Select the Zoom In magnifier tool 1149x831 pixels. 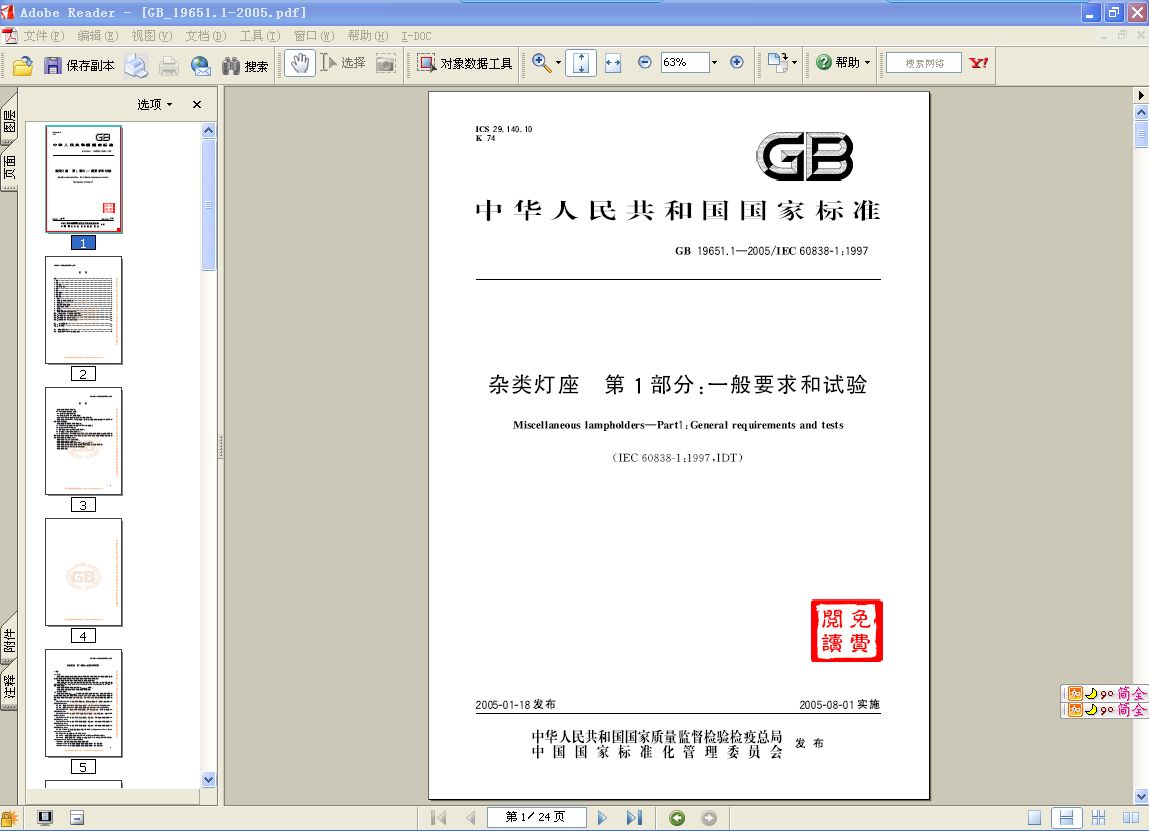click(x=542, y=63)
